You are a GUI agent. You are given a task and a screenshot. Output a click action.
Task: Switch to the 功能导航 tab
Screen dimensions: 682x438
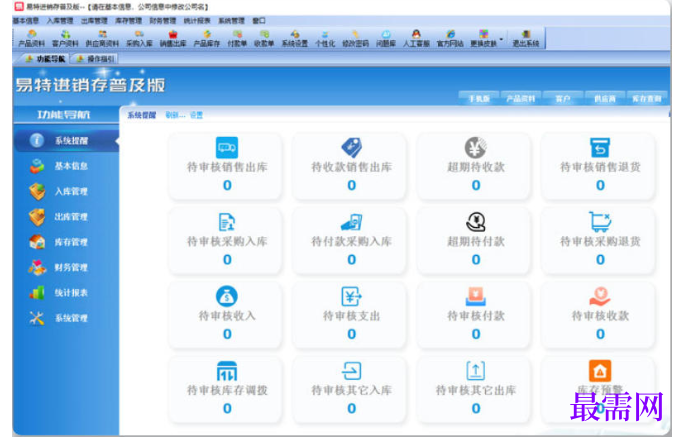click(x=45, y=59)
